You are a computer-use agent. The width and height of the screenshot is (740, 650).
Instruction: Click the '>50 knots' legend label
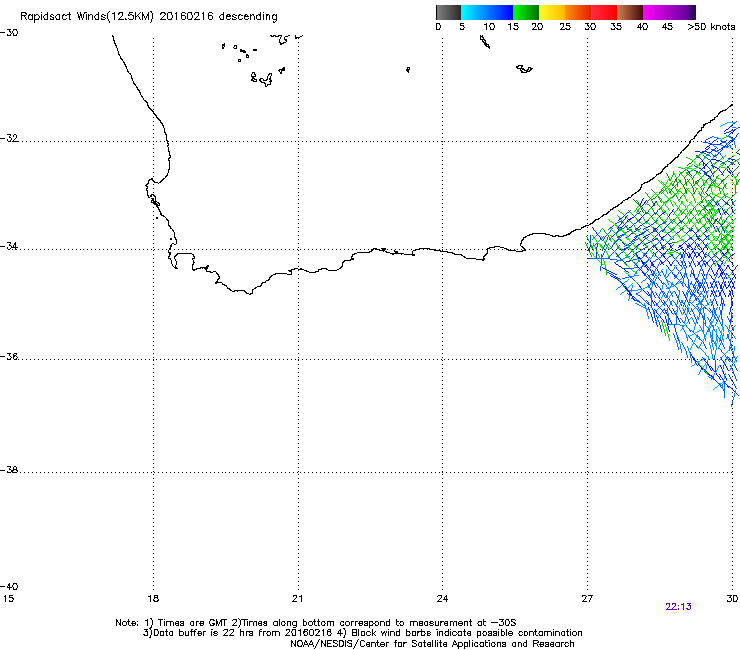(711, 27)
